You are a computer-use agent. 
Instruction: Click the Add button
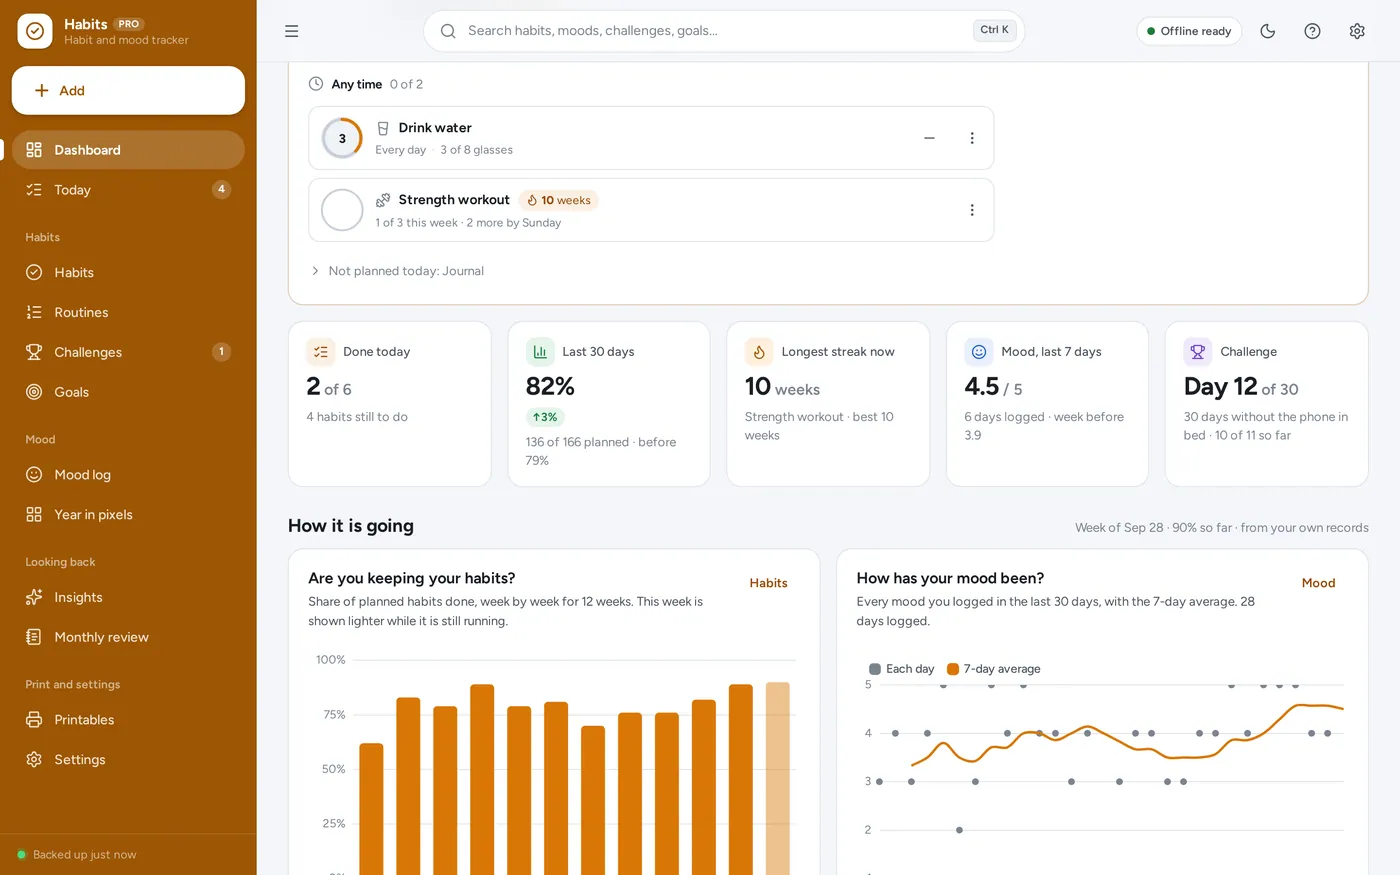pos(128,90)
